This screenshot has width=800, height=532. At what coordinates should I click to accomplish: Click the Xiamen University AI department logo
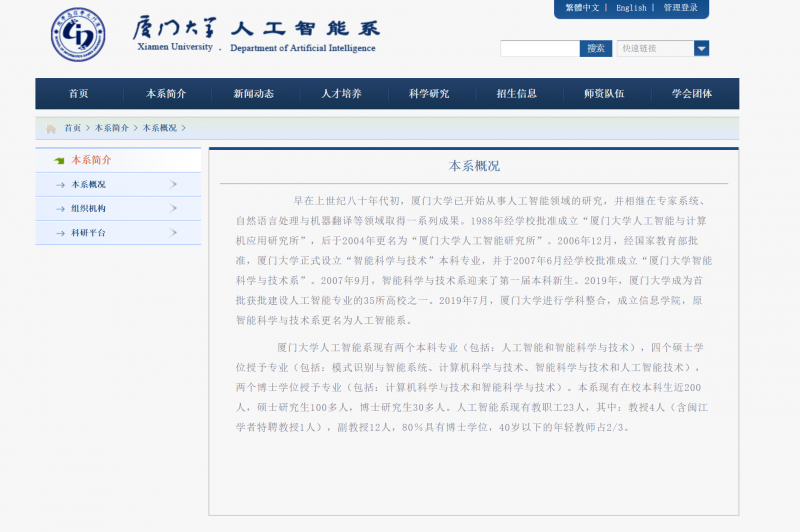(77, 35)
